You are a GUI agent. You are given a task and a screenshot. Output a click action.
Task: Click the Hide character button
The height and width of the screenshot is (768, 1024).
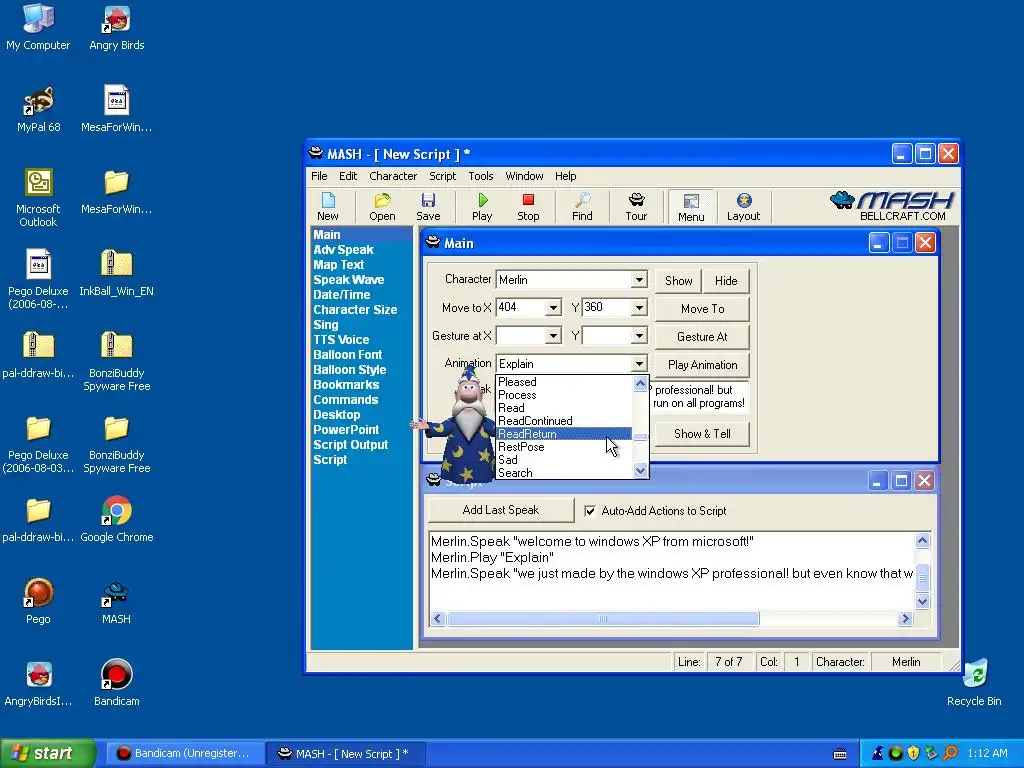tap(726, 281)
